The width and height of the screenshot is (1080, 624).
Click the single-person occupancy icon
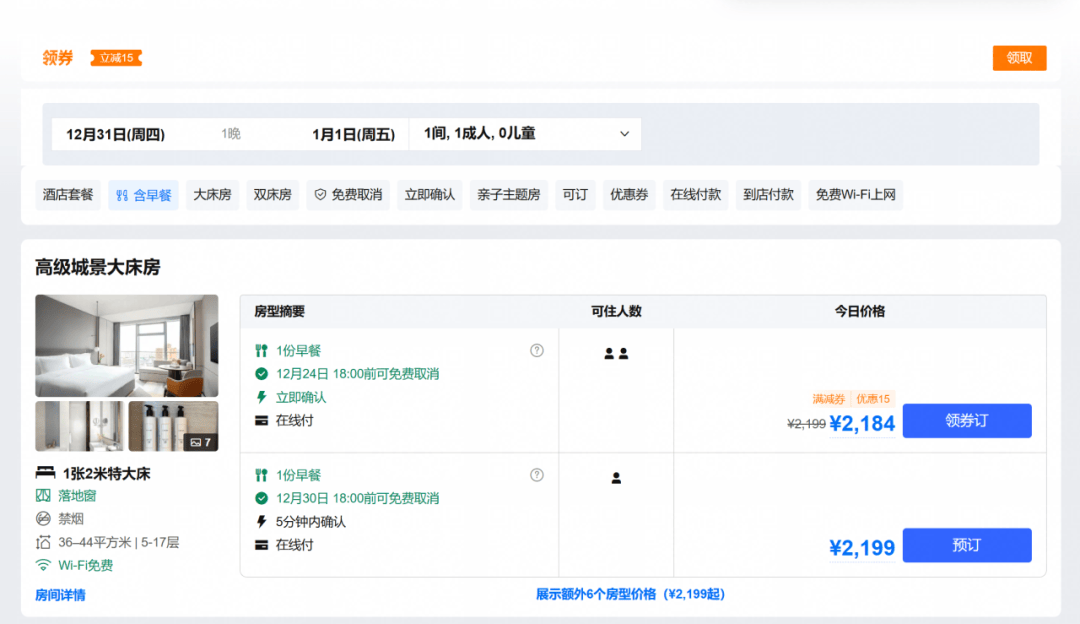(x=616, y=478)
